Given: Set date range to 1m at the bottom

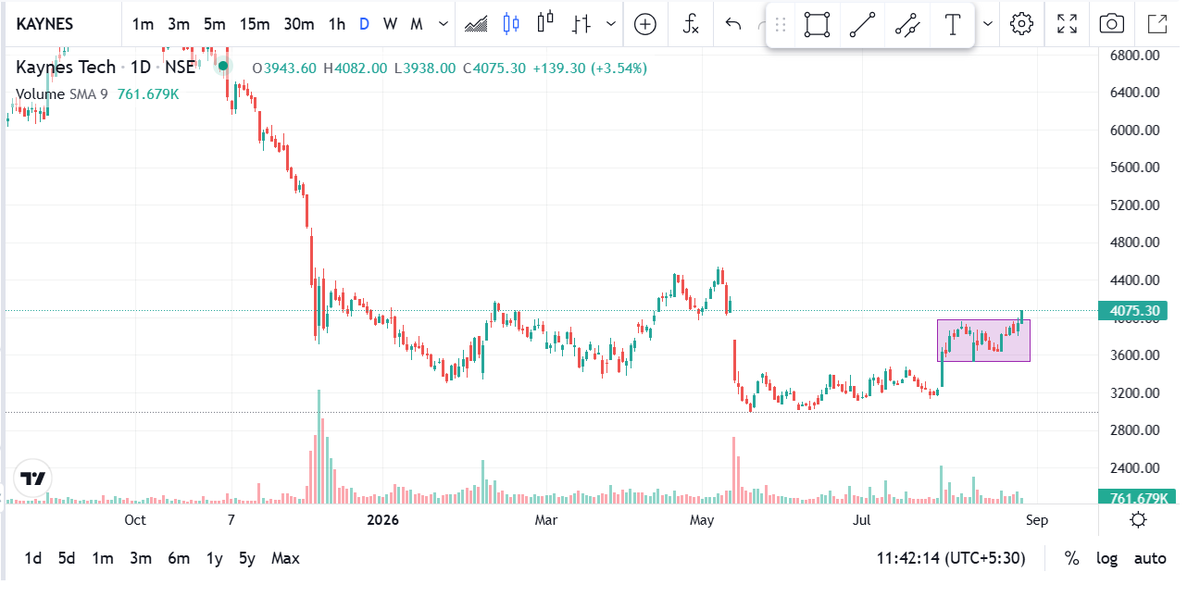Looking at the screenshot, I should (x=102, y=558).
